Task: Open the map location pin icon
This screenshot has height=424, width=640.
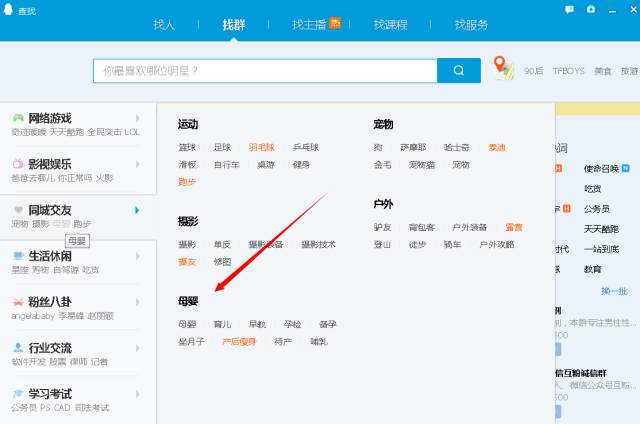Action: (x=503, y=68)
